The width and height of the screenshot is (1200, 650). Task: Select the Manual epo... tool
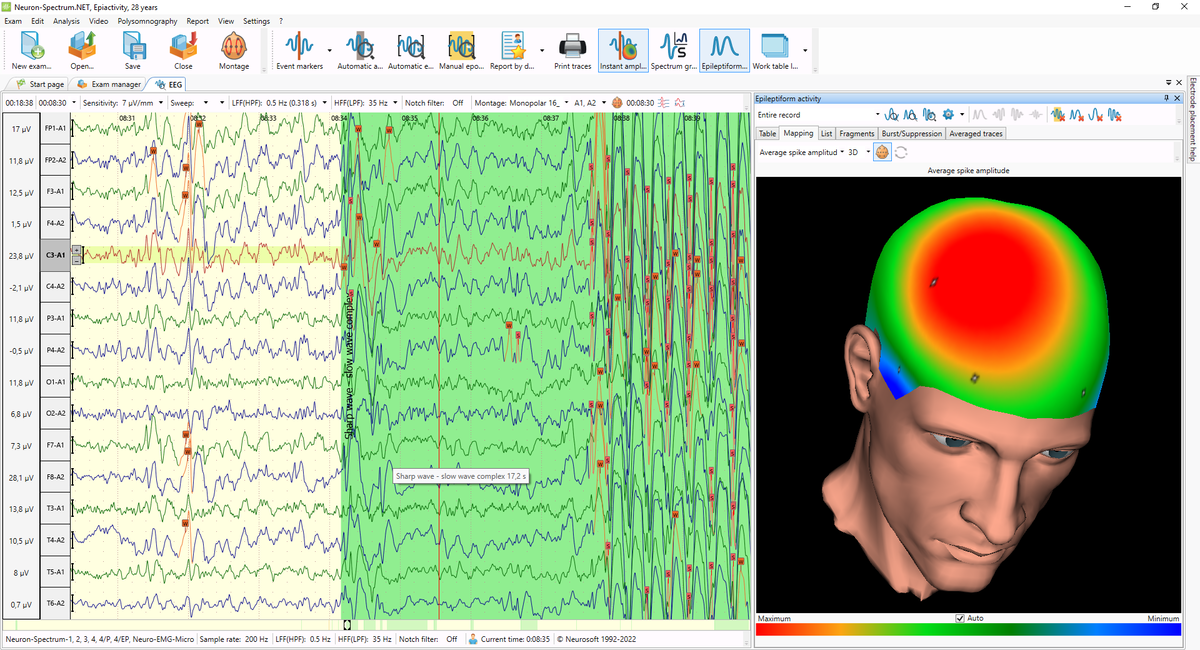tap(461, 51)
